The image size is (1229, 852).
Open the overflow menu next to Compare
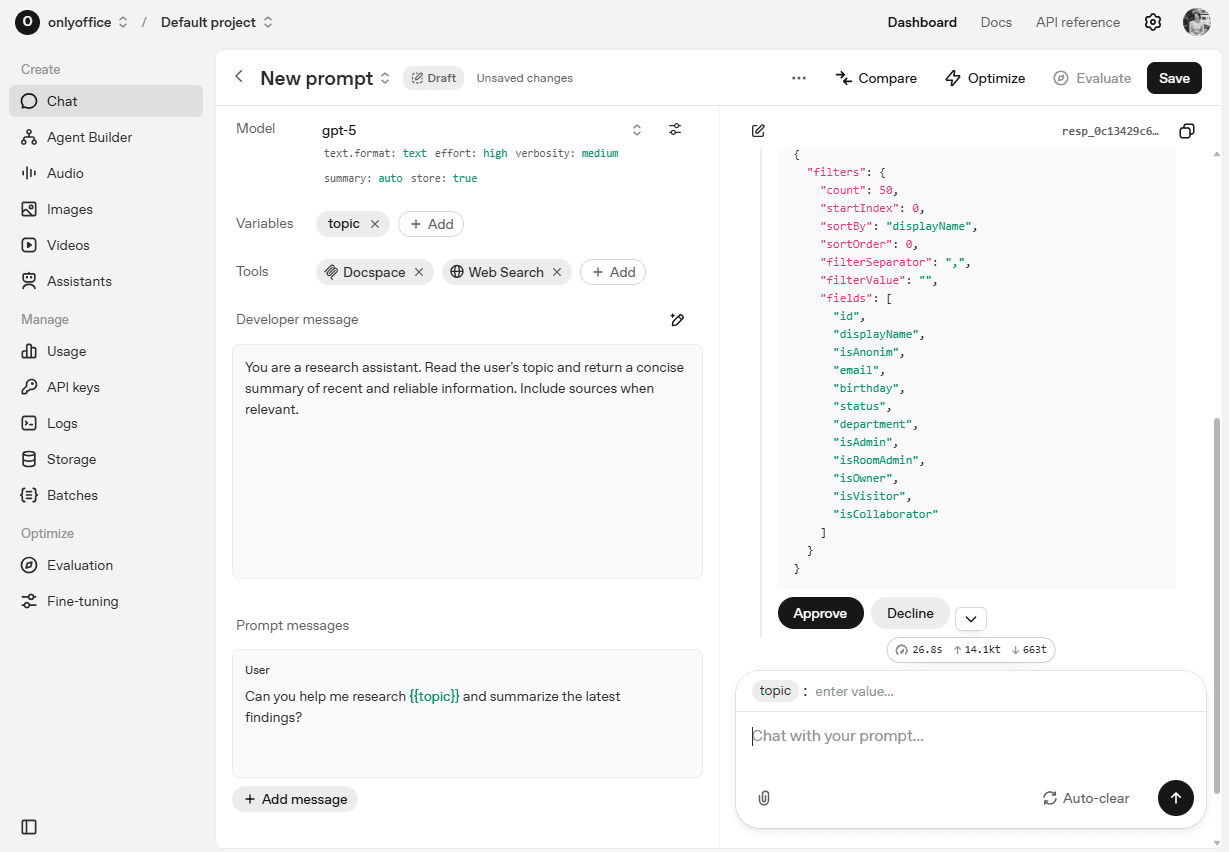click(799, 77)
